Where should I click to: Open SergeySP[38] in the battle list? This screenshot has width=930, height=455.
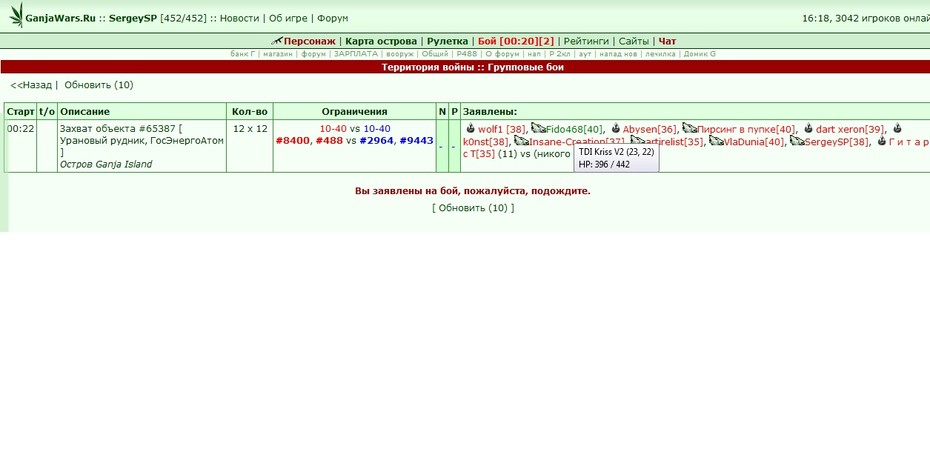(x=837, y=142)
